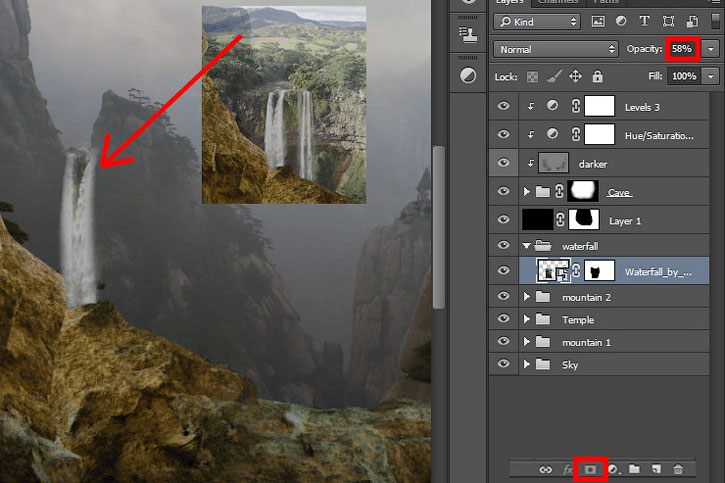This screenshot has width=725, height=483.
Task: Expand the Sky group
Action: 527,364
